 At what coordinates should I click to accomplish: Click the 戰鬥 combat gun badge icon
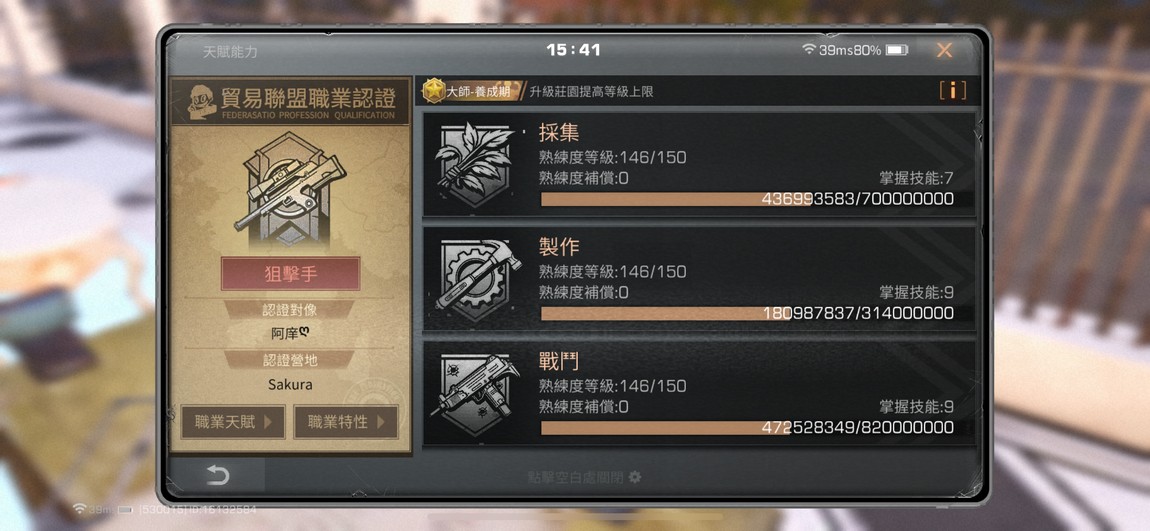tap(476, 394)
